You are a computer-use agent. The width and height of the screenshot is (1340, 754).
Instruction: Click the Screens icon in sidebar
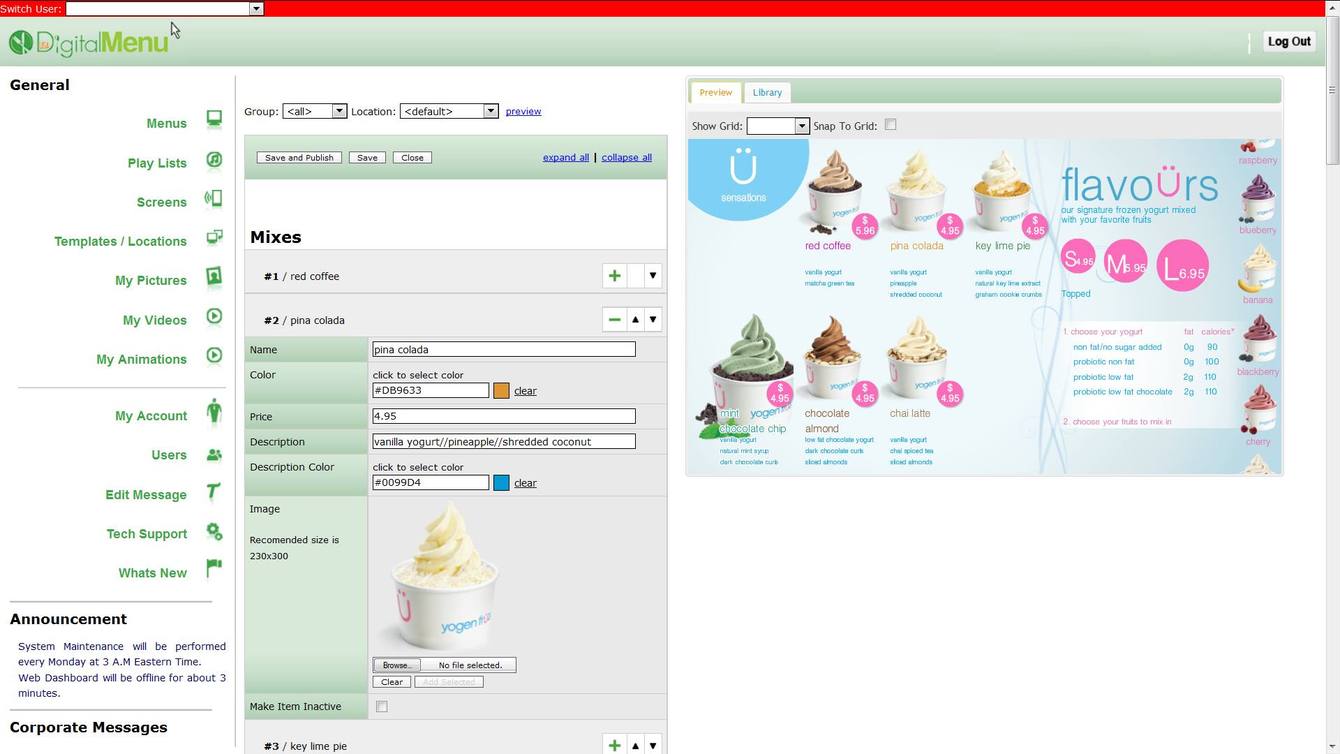click(214, 199)
